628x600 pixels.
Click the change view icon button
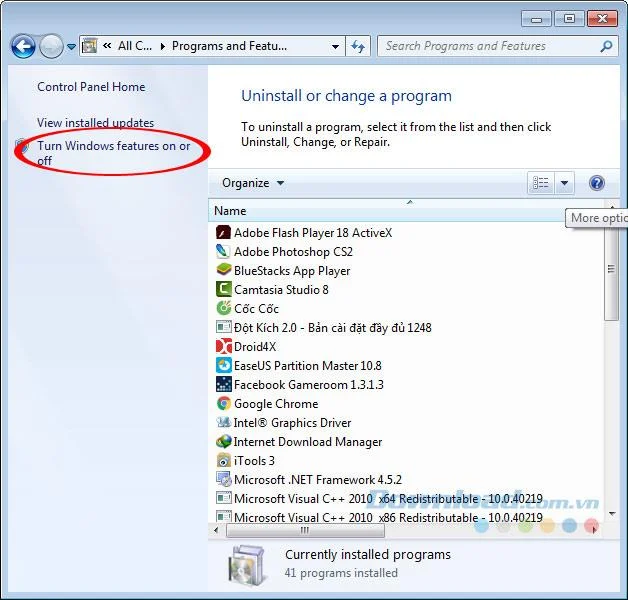[x=541, y=183]
